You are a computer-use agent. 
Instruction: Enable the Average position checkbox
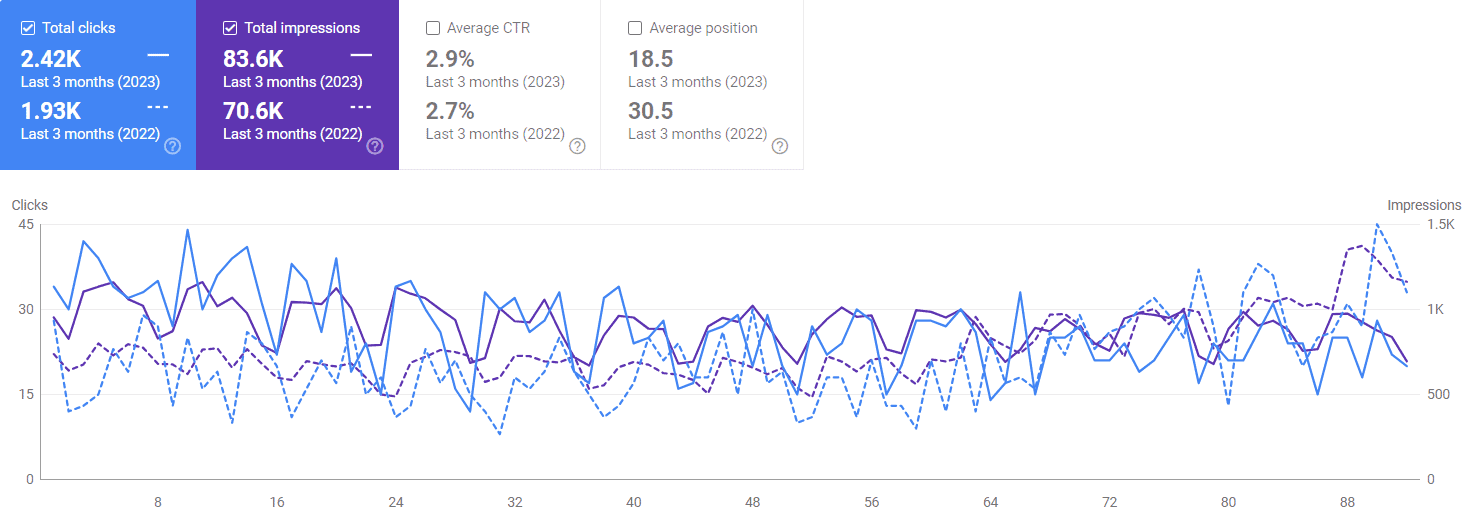pyautogui.click(x=635, y=28)
